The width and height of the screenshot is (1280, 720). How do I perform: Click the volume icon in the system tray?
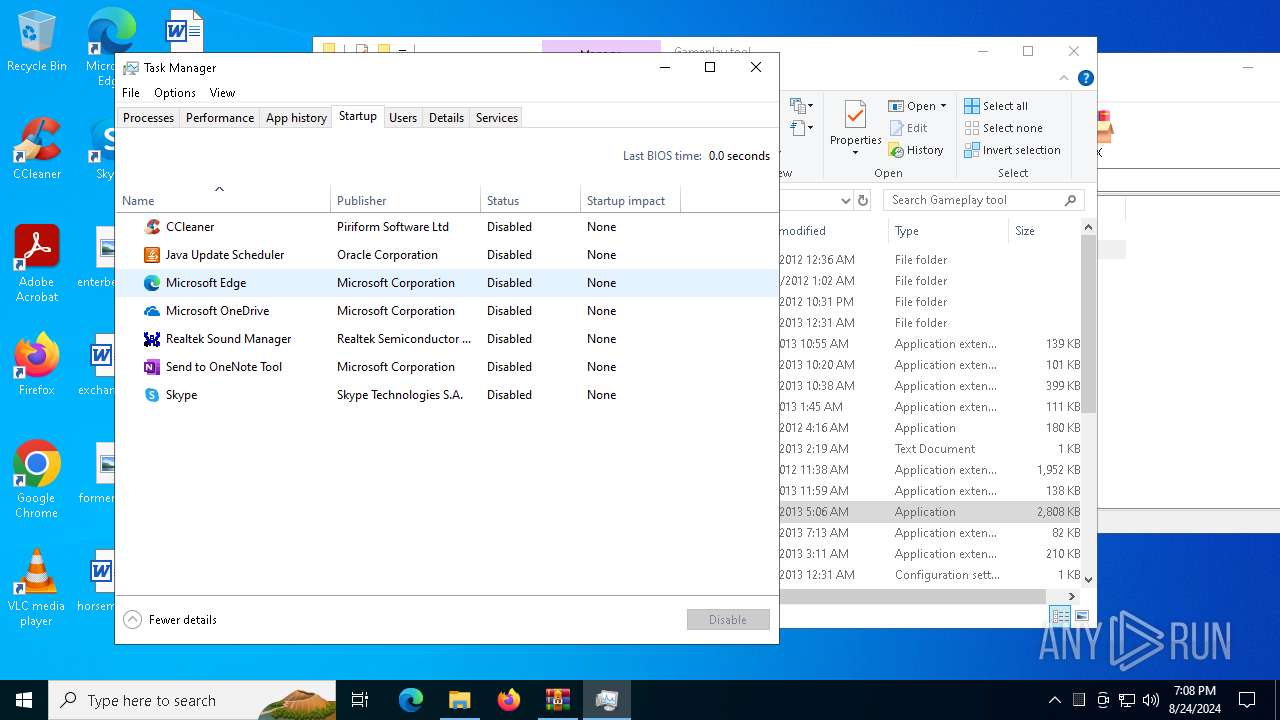coord(1151,700)
